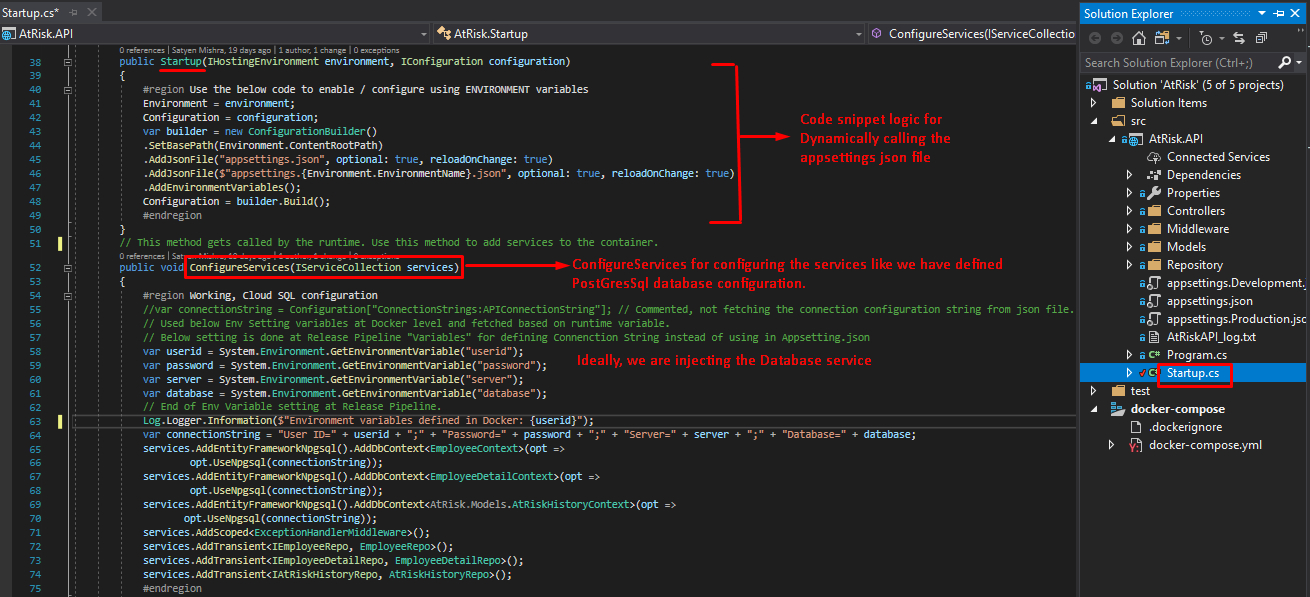Click the Home icon in Solution Explorer

[x=1139, y=38]
